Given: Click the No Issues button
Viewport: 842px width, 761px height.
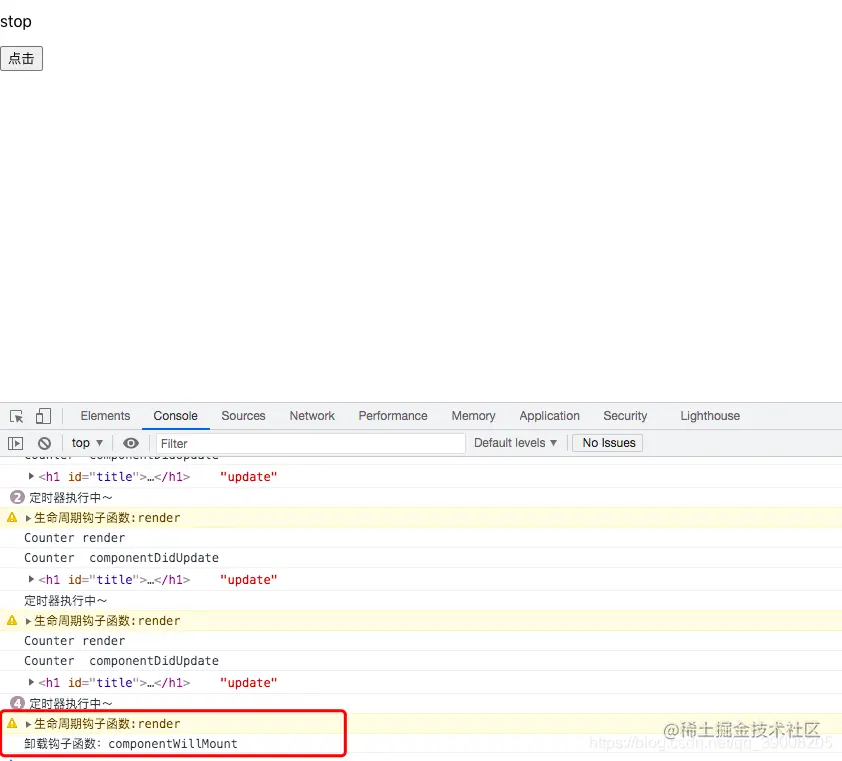Looking at the screenshot, I should coord(607,443).
